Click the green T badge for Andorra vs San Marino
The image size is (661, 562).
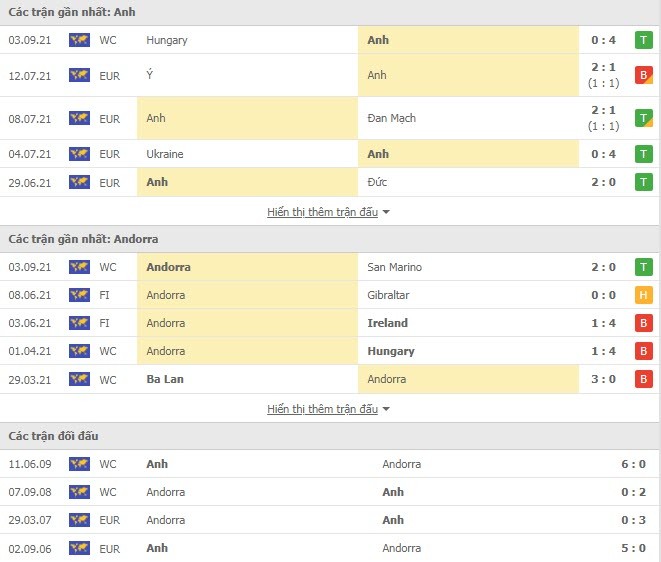[643, 267]
